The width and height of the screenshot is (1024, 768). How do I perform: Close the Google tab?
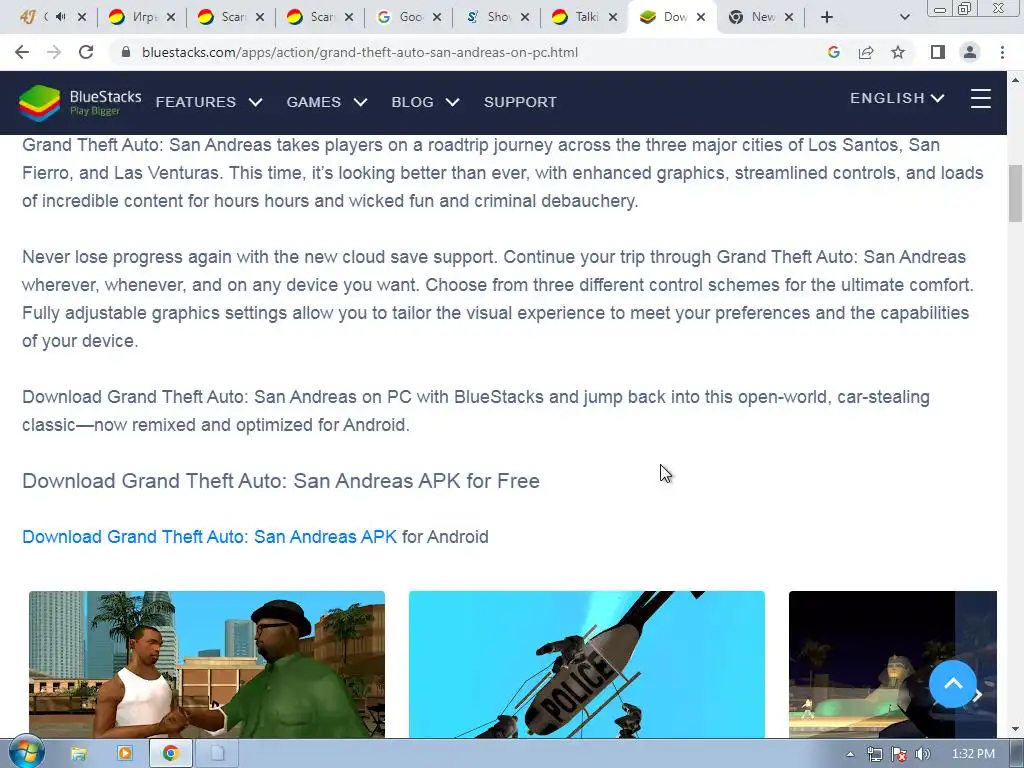437,17
